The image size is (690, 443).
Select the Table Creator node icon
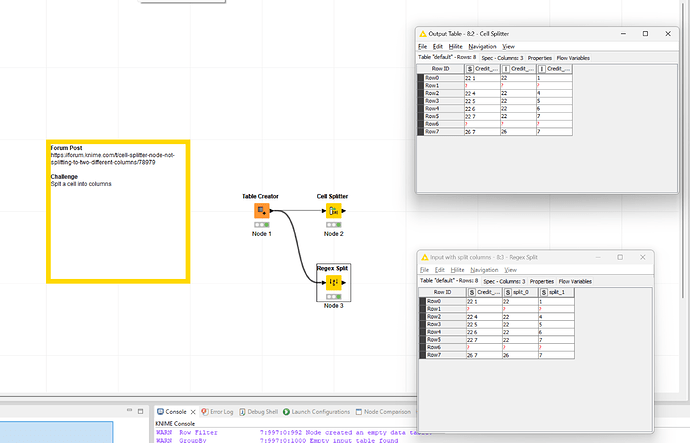tap(262, 211)
